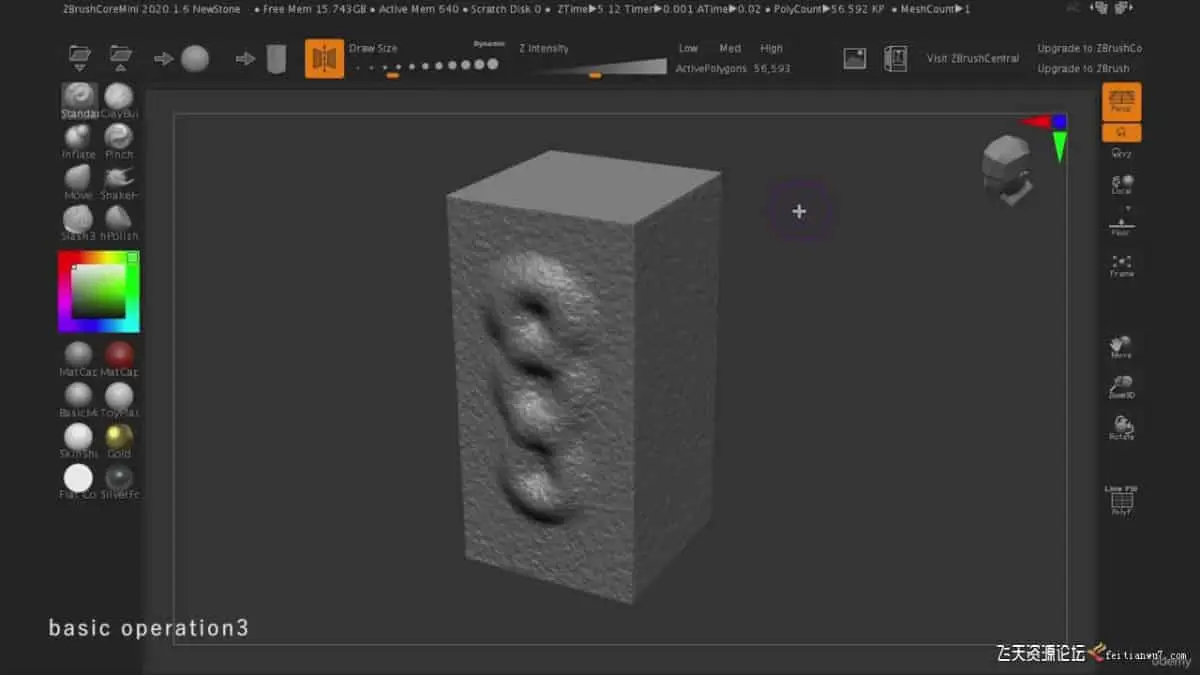Screen dimensions: 1200x675
Task: Click the Move view navigation button
Action: [1122, 348]
